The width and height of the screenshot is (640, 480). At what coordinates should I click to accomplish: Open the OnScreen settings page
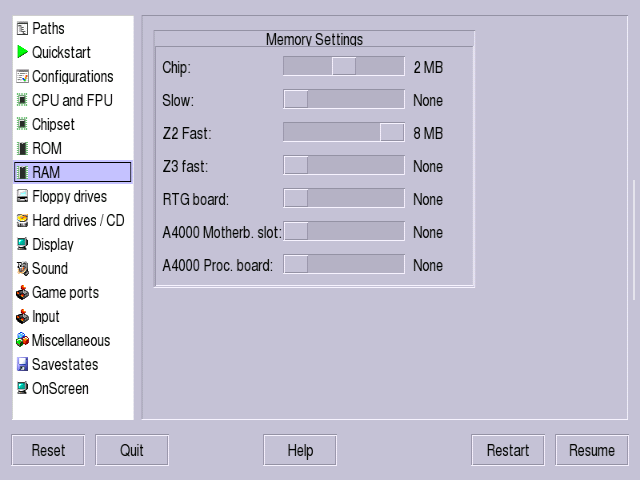tap(60, 388)
